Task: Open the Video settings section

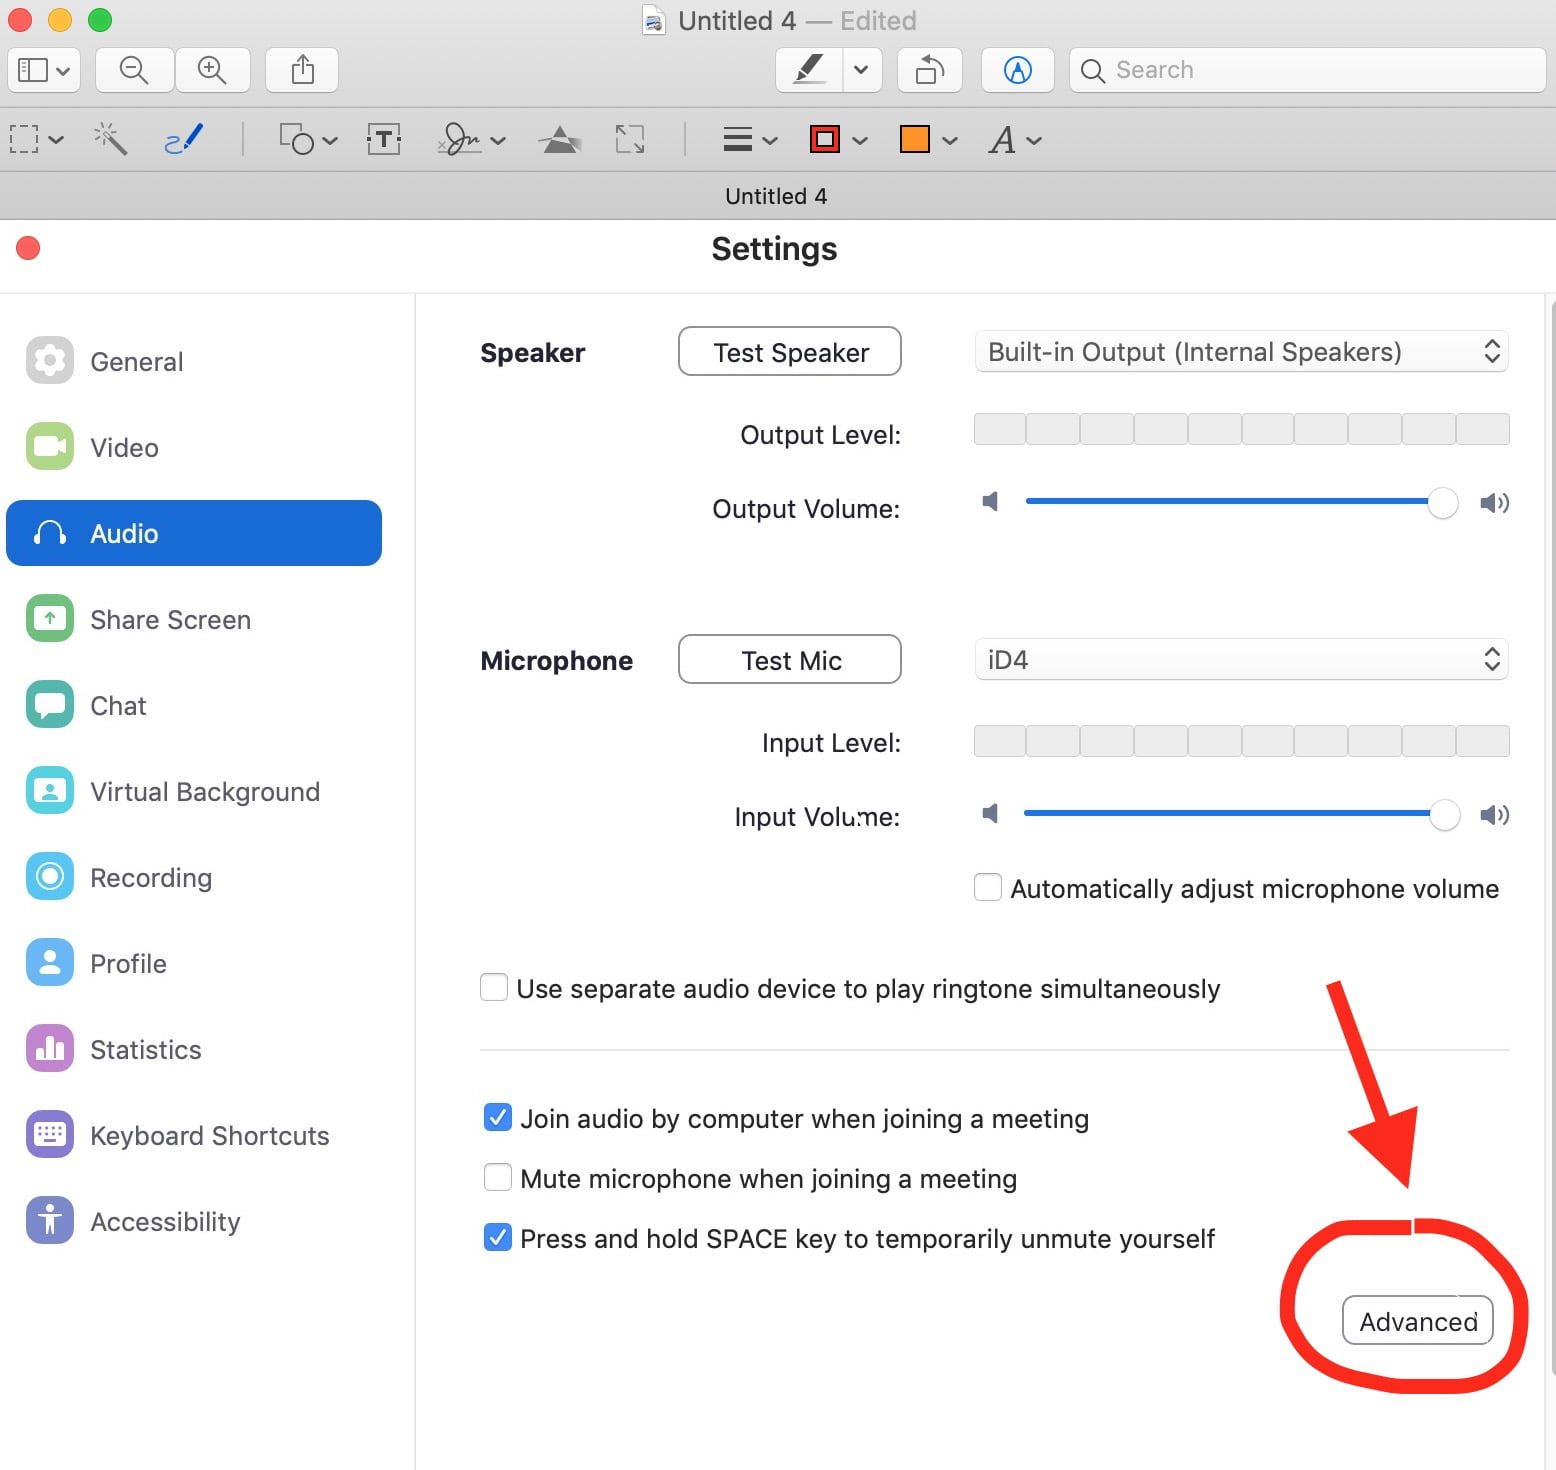Action: tap(124, 448)
